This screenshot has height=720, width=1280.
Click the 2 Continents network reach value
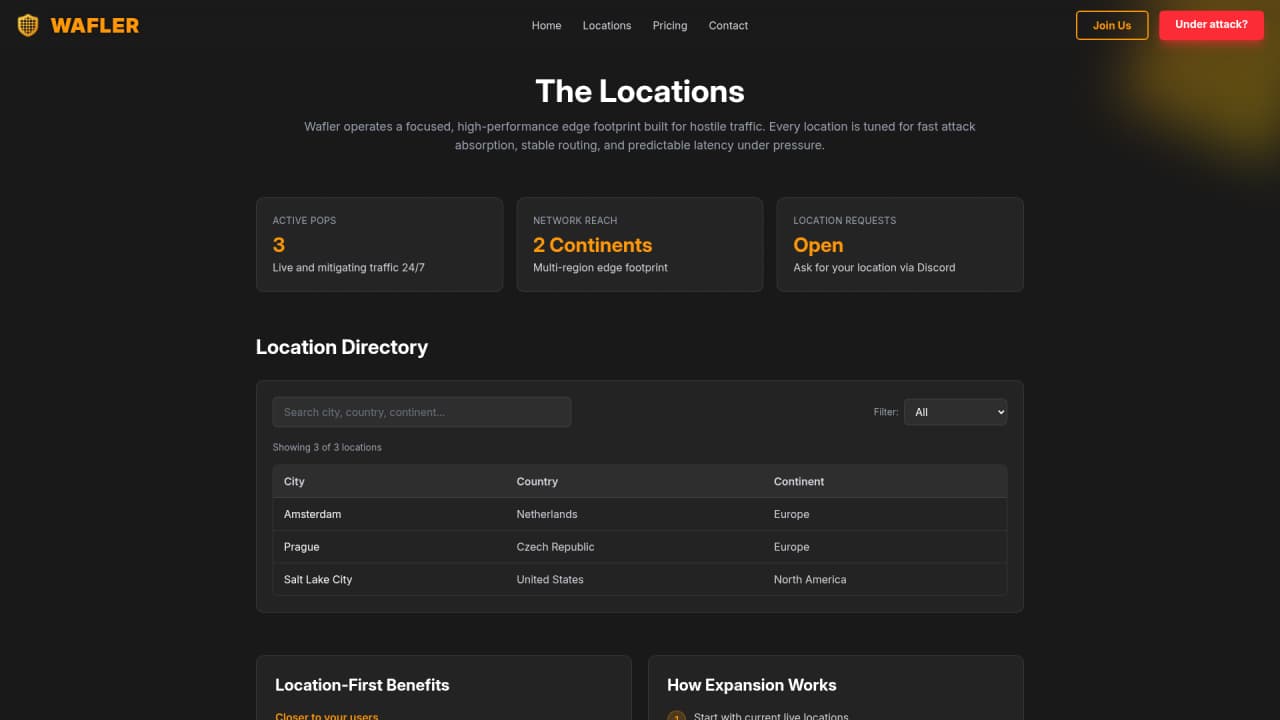tap(592, 245)
